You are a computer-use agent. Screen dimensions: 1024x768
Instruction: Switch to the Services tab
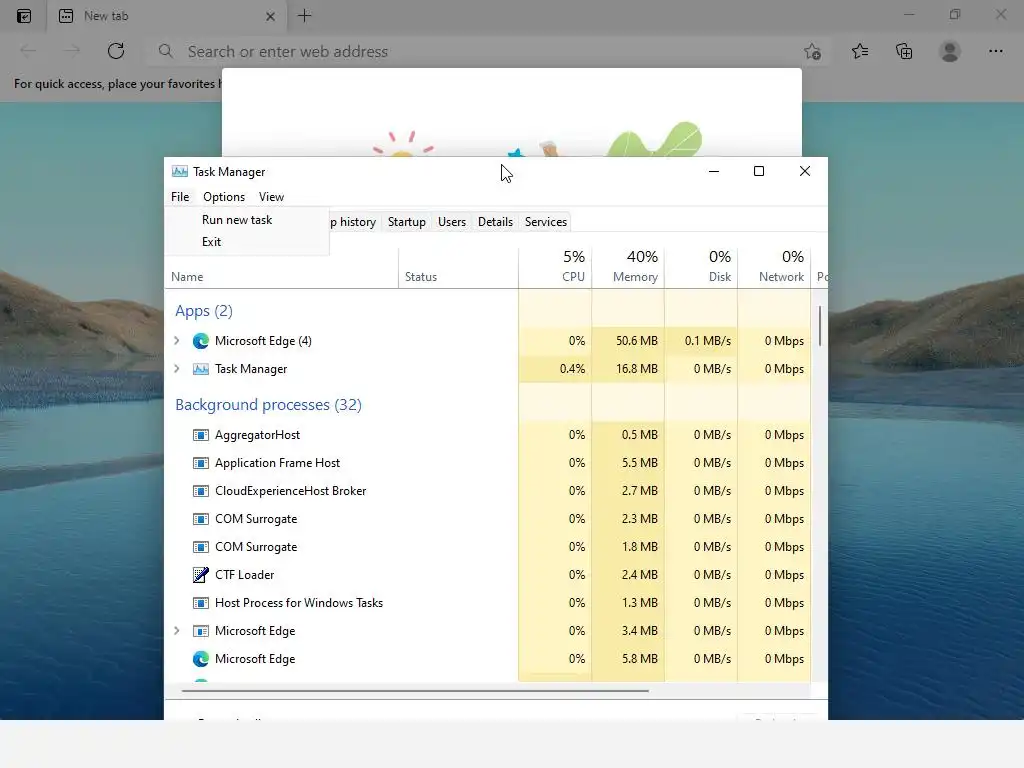546,222
